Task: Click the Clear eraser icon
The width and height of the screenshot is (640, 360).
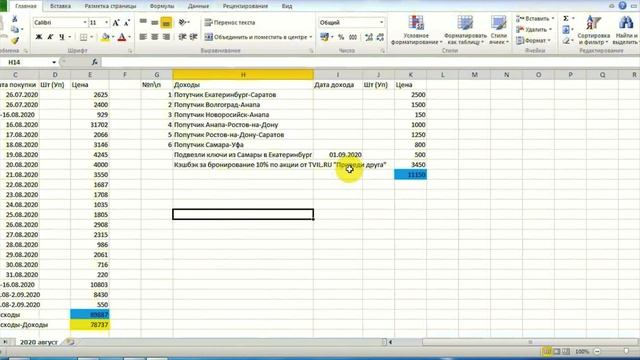Action: 566,40
